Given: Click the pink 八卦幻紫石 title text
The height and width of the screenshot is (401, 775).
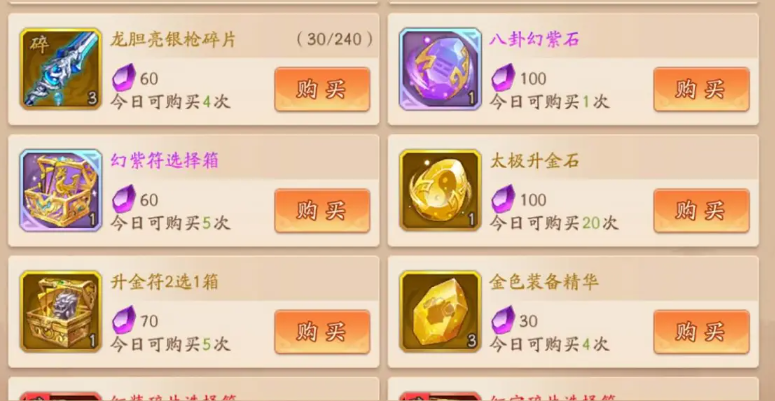Looking at the screenshot, I should click(534, 39).
